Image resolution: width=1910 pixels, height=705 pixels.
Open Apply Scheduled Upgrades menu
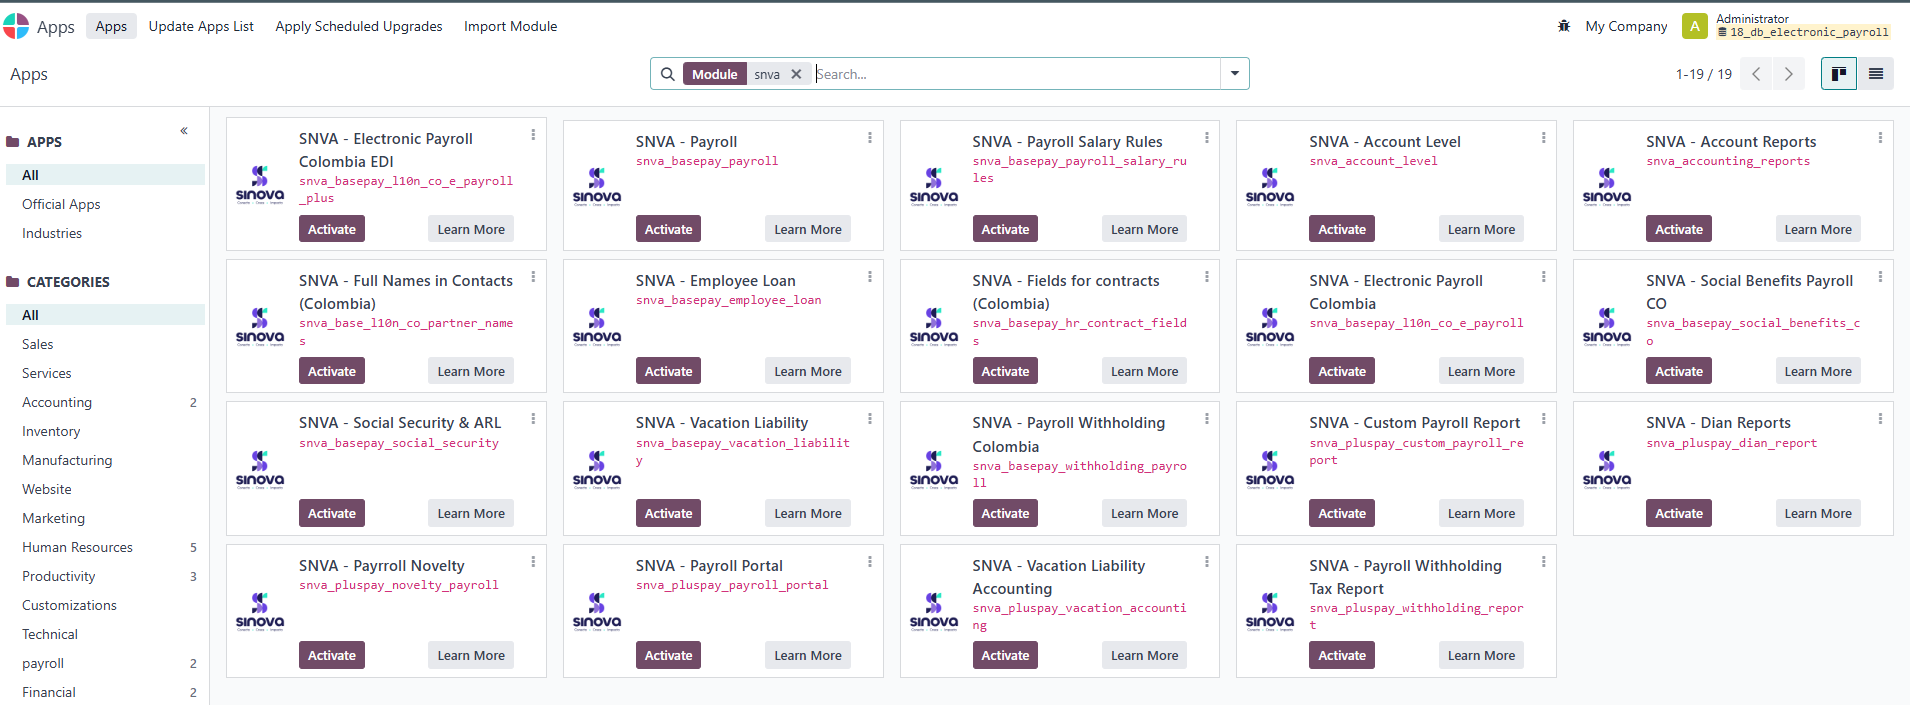pyautogui.click(x=359, y=26)
